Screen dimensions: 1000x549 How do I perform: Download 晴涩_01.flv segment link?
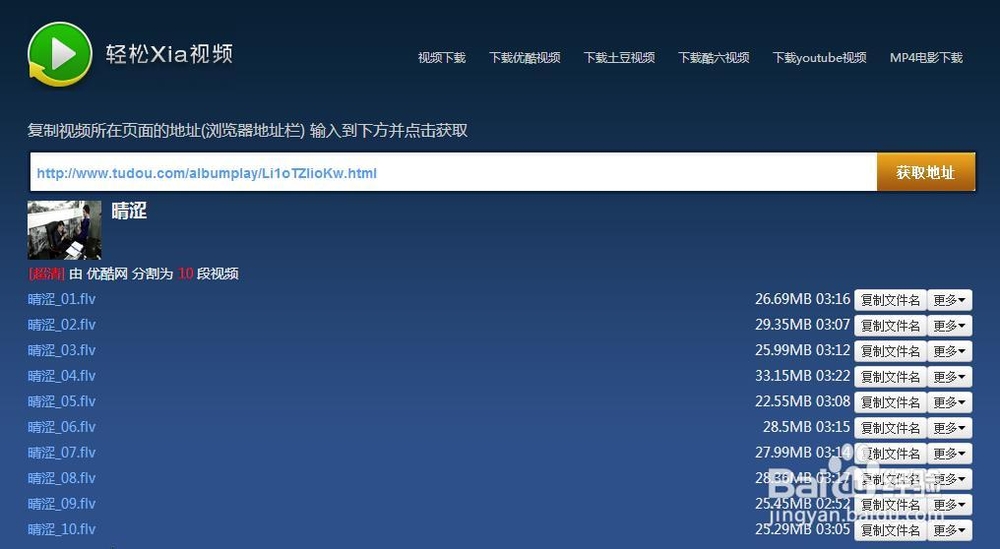point(62,299)
